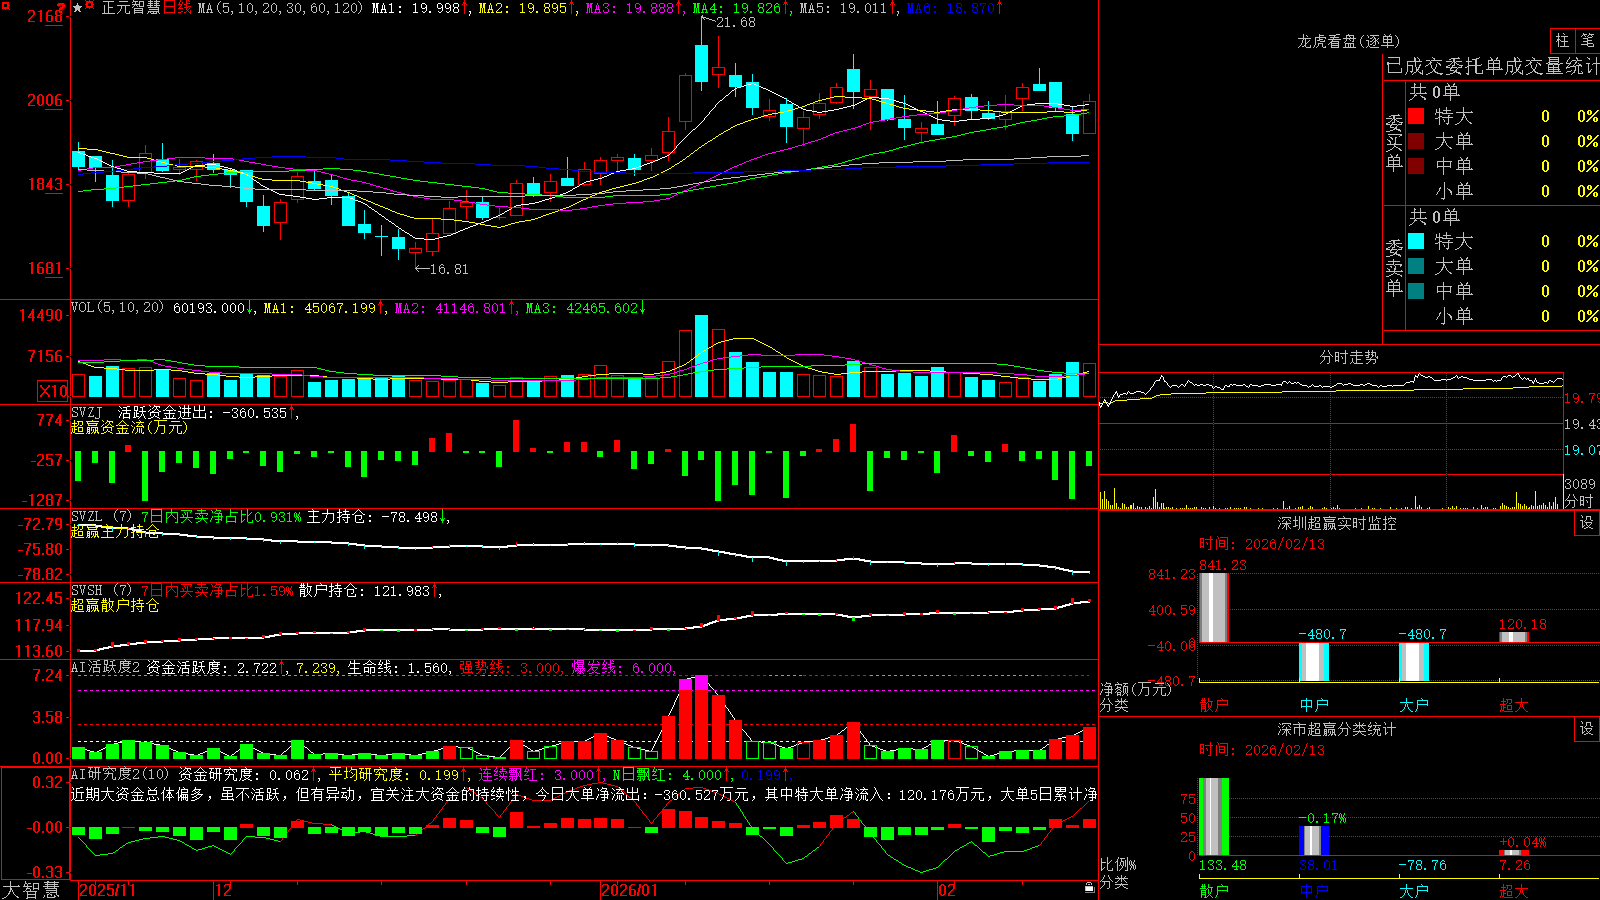Click the teal 中单 sell order swatch
The height and width of the screenshot is (900, 1600).
pyautogui.click(x=1416, y=291)
